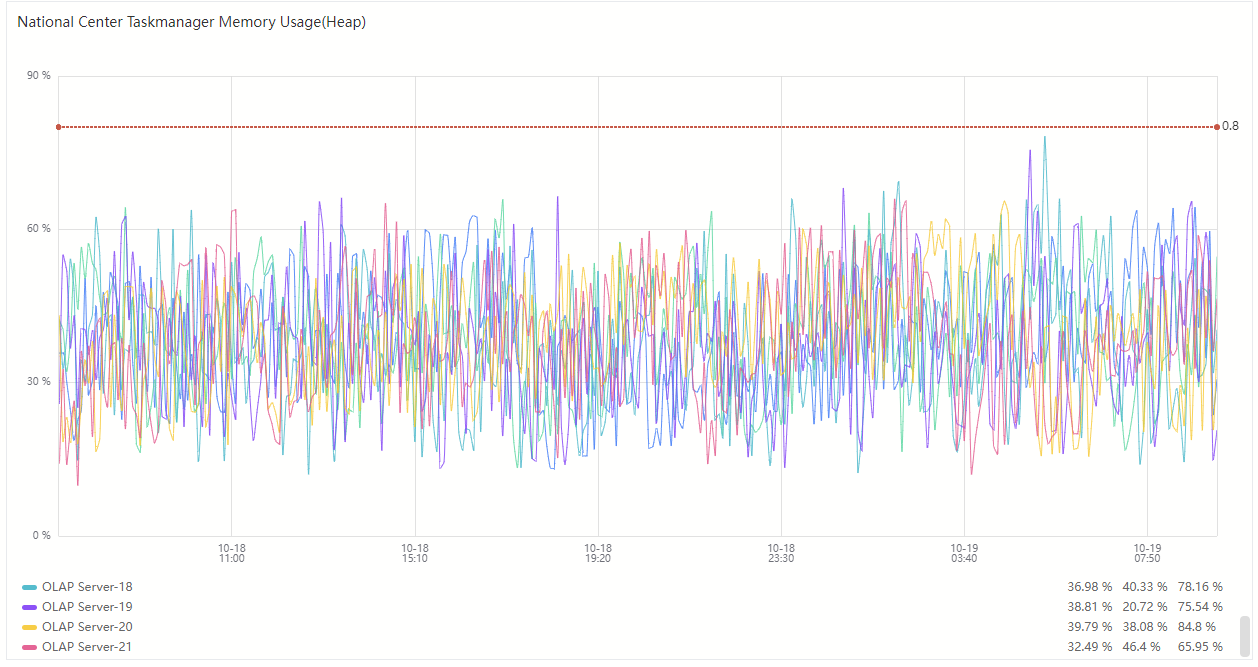Image resolution: width=1258 pixels, height=667 pixels.
Task: Click the OLAP Server-18 teal color swatch
Action: [29, 587]
